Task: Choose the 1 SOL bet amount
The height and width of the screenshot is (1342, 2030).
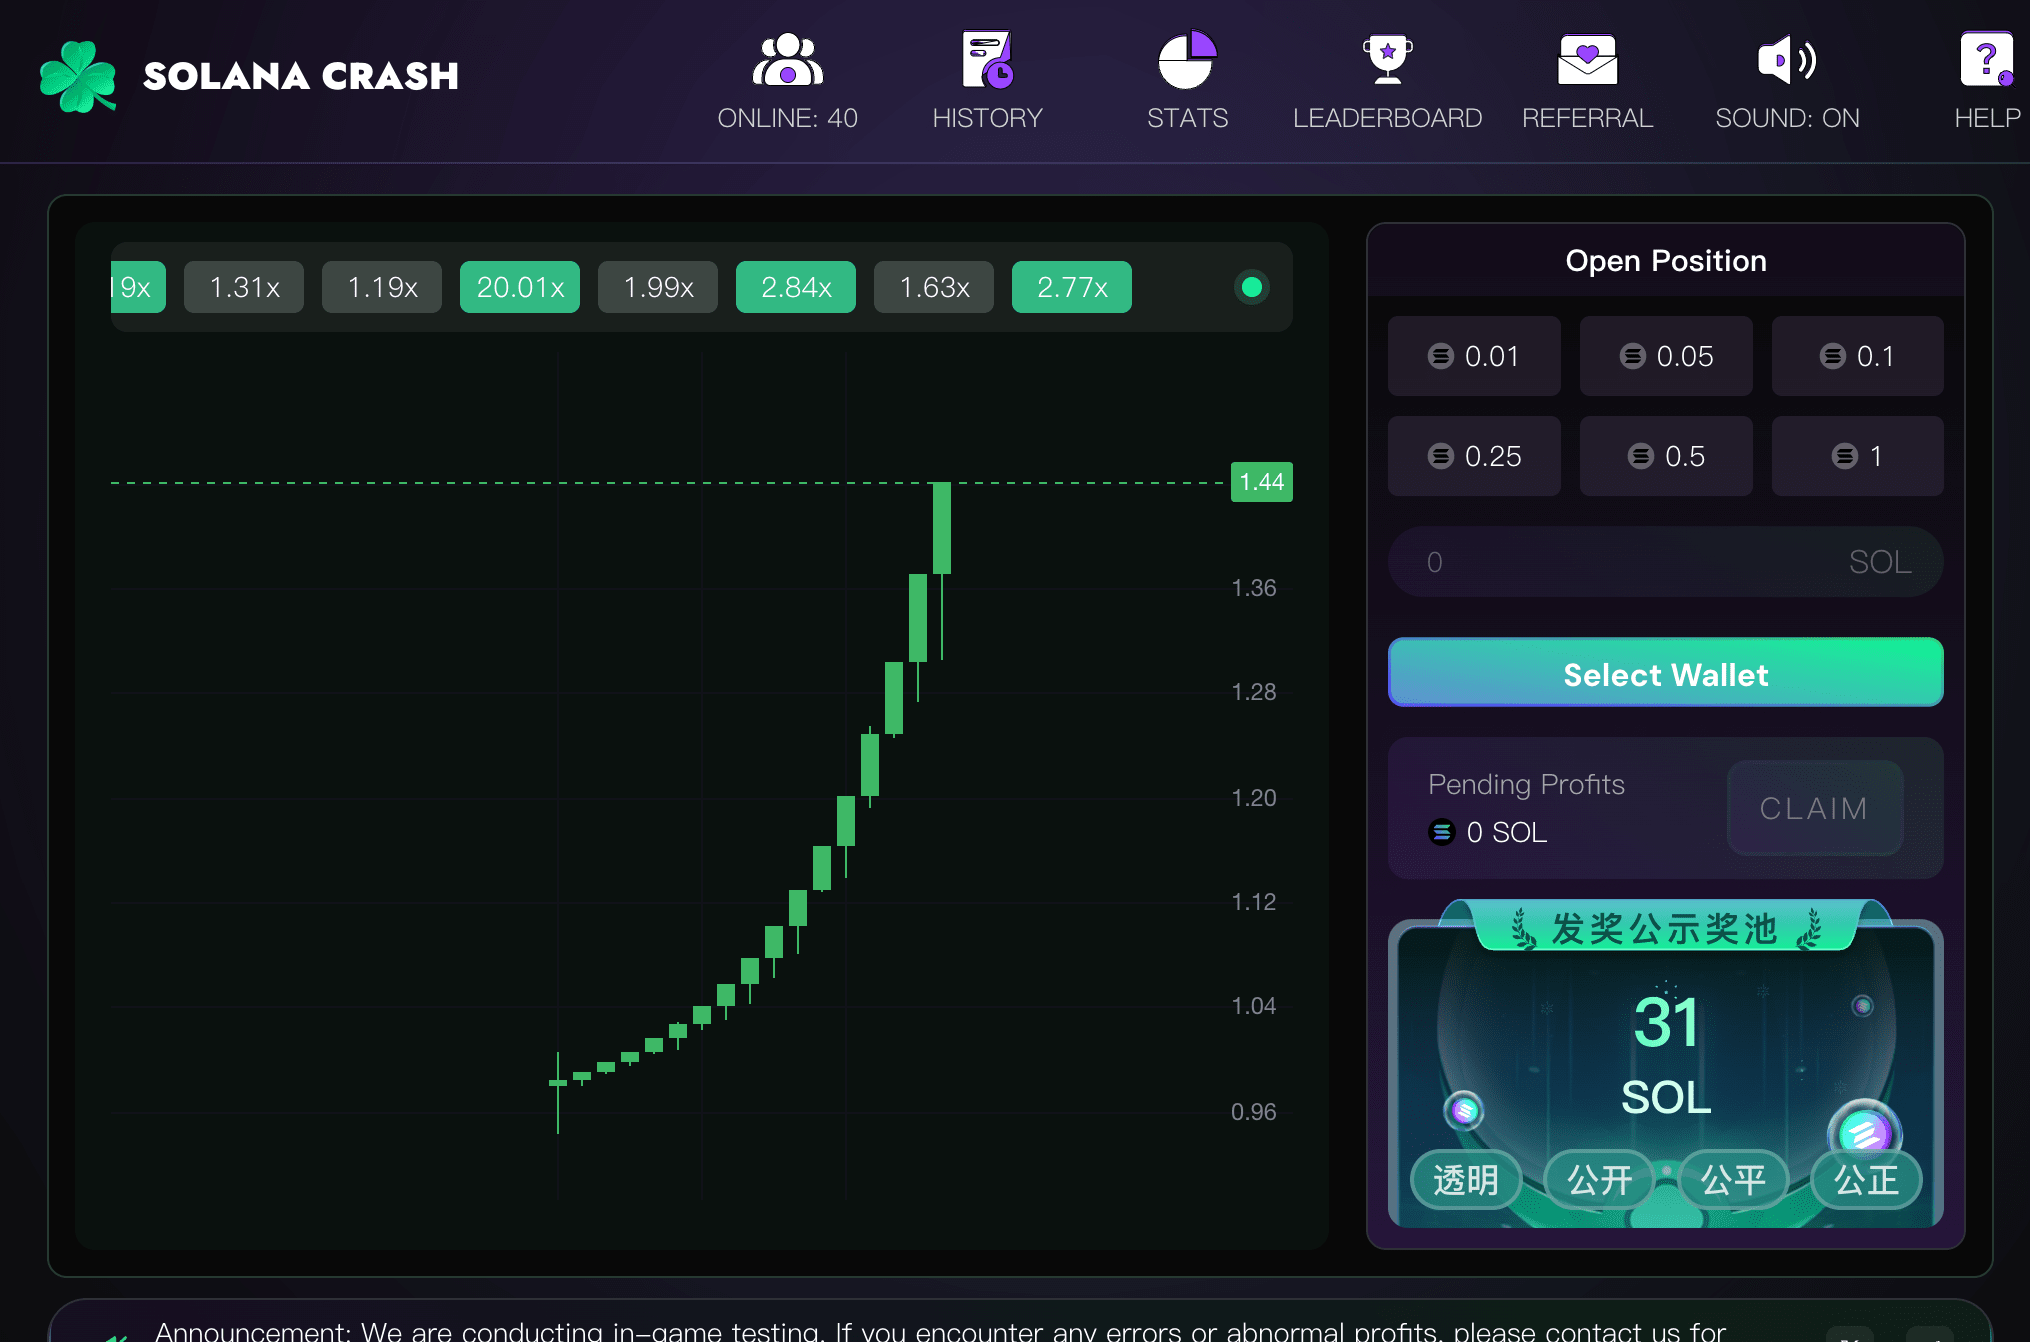Action: tap(1857, 456)
